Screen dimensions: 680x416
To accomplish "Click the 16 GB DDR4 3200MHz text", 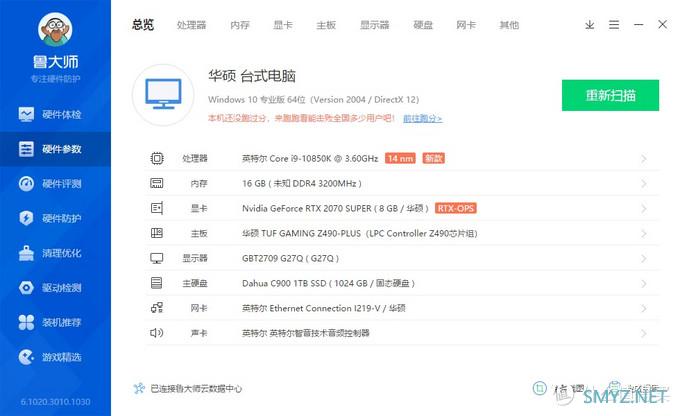I will click(302, 183).
